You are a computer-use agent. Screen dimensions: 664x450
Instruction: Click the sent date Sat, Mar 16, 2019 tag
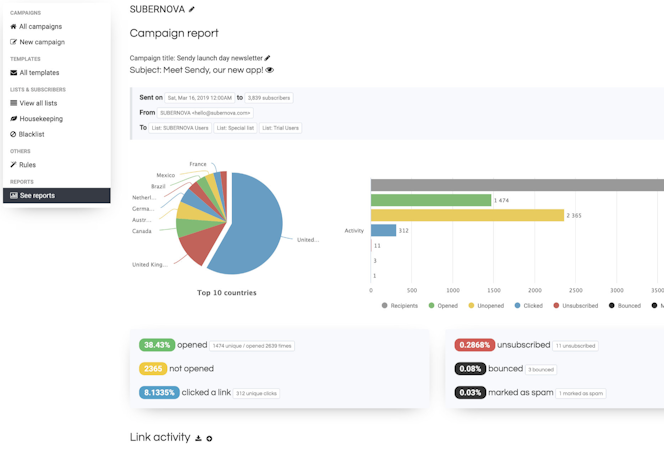(x=199, y=98)
